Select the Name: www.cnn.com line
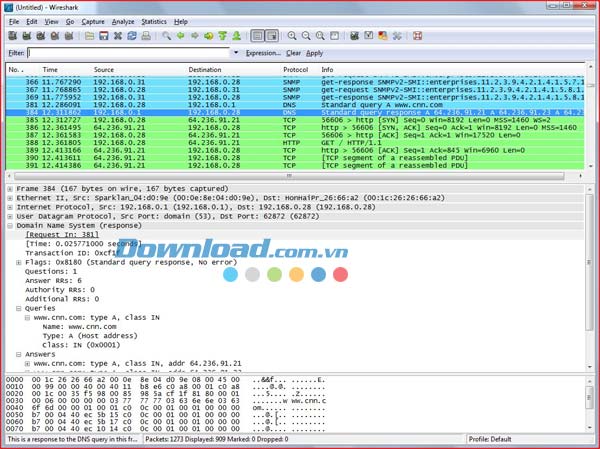Screen dimensions: 600x449 click(x=80, y=327)
